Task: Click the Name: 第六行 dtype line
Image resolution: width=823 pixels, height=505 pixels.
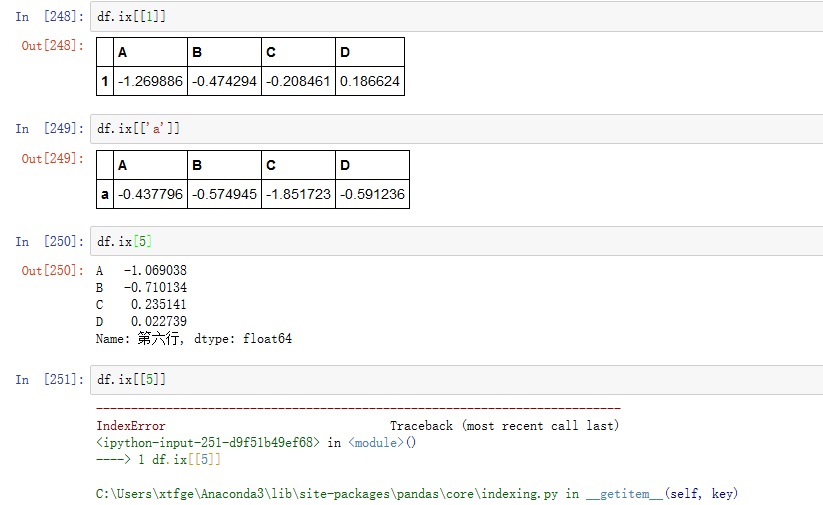Action: (x=194, y=339)
